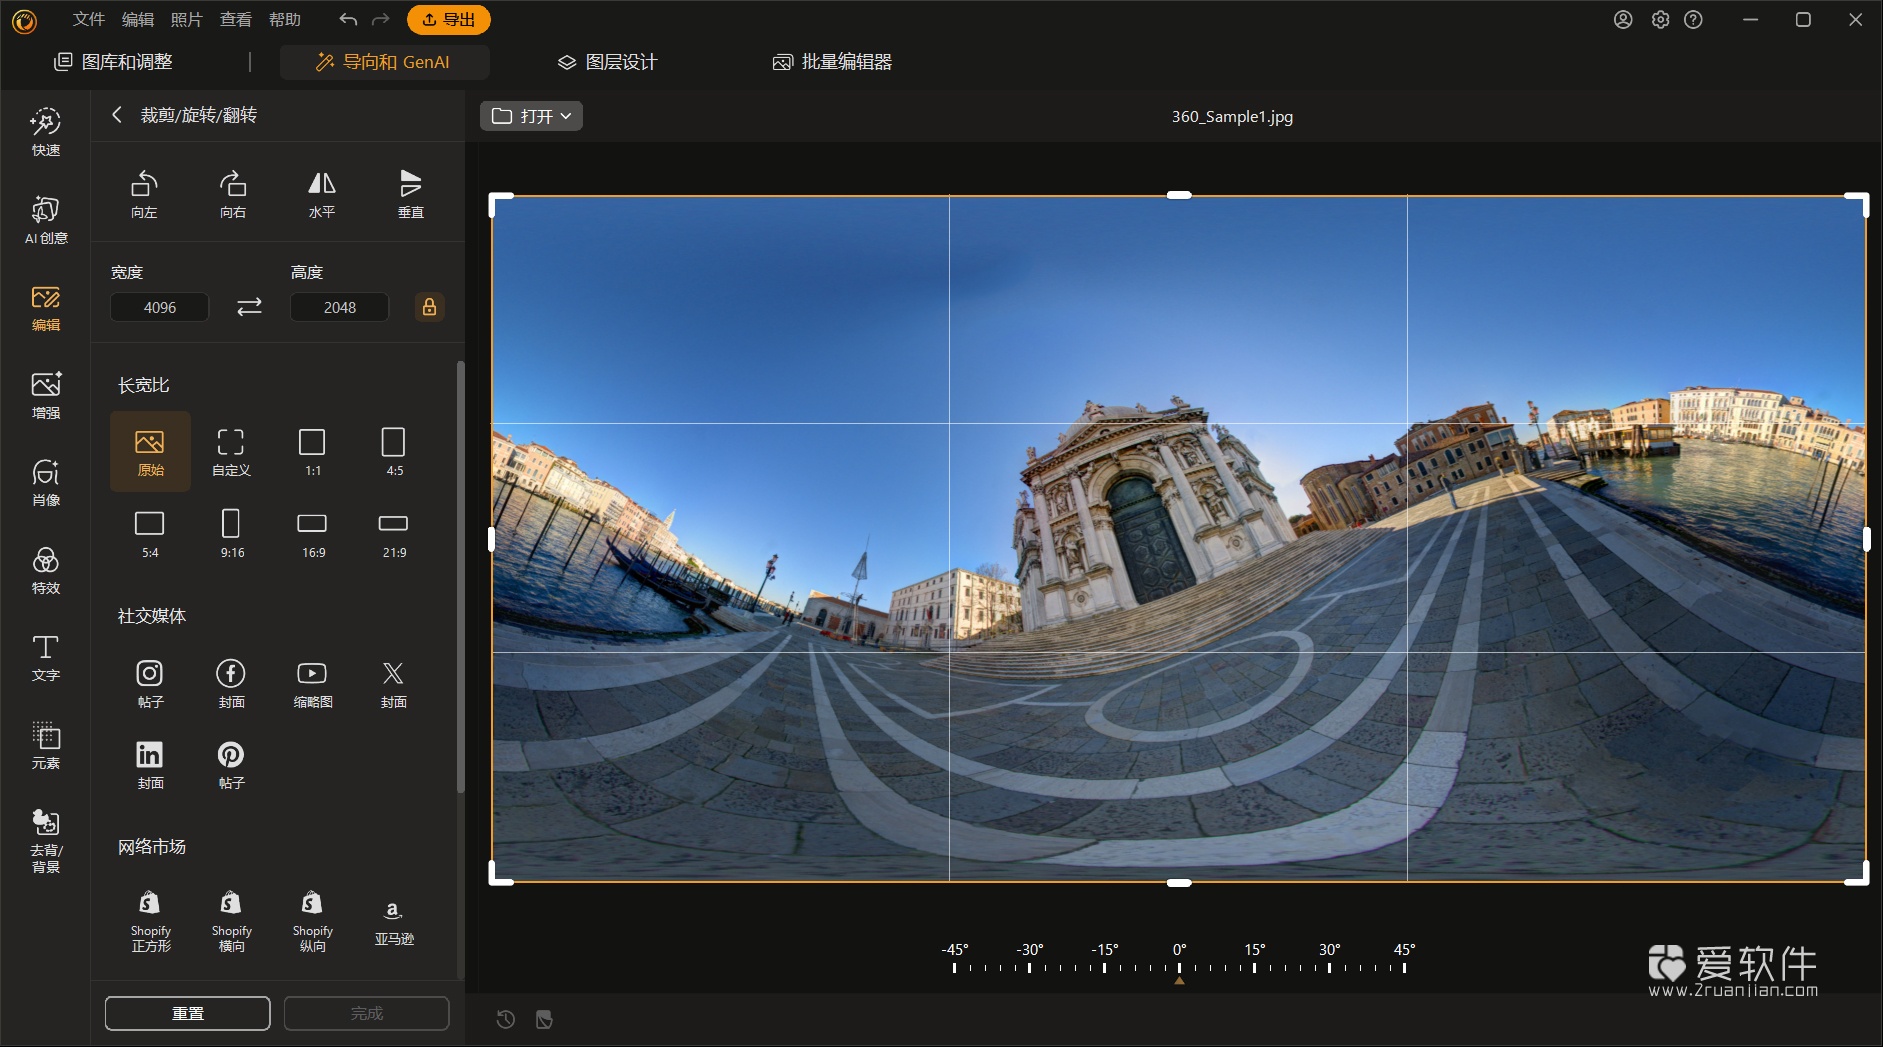Viewport: 1883px width, 1047px height.
Task: Click 15° on the rotation ruler
Action: point(1254,956)
